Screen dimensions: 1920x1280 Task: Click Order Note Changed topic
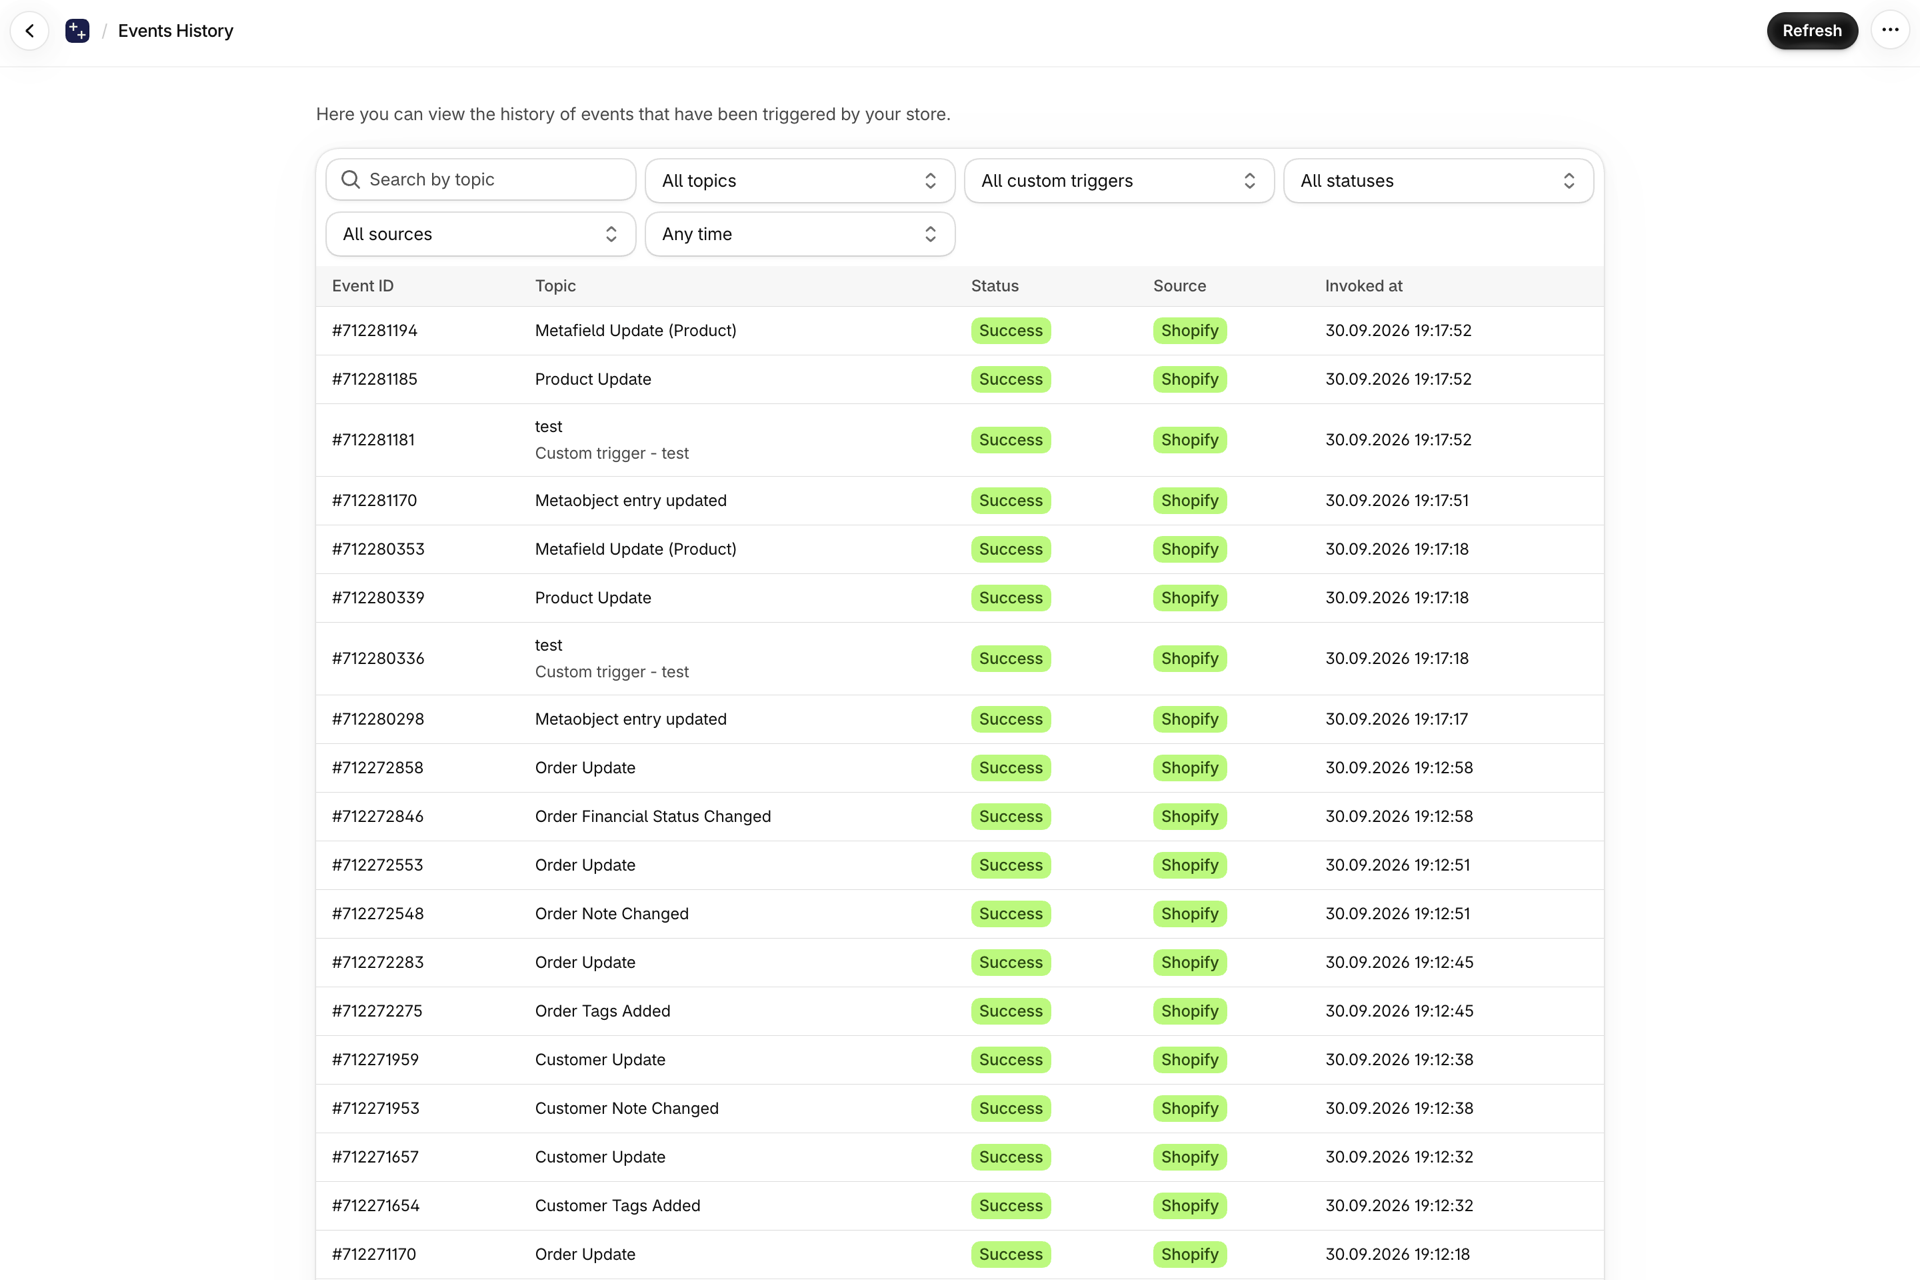612,914
